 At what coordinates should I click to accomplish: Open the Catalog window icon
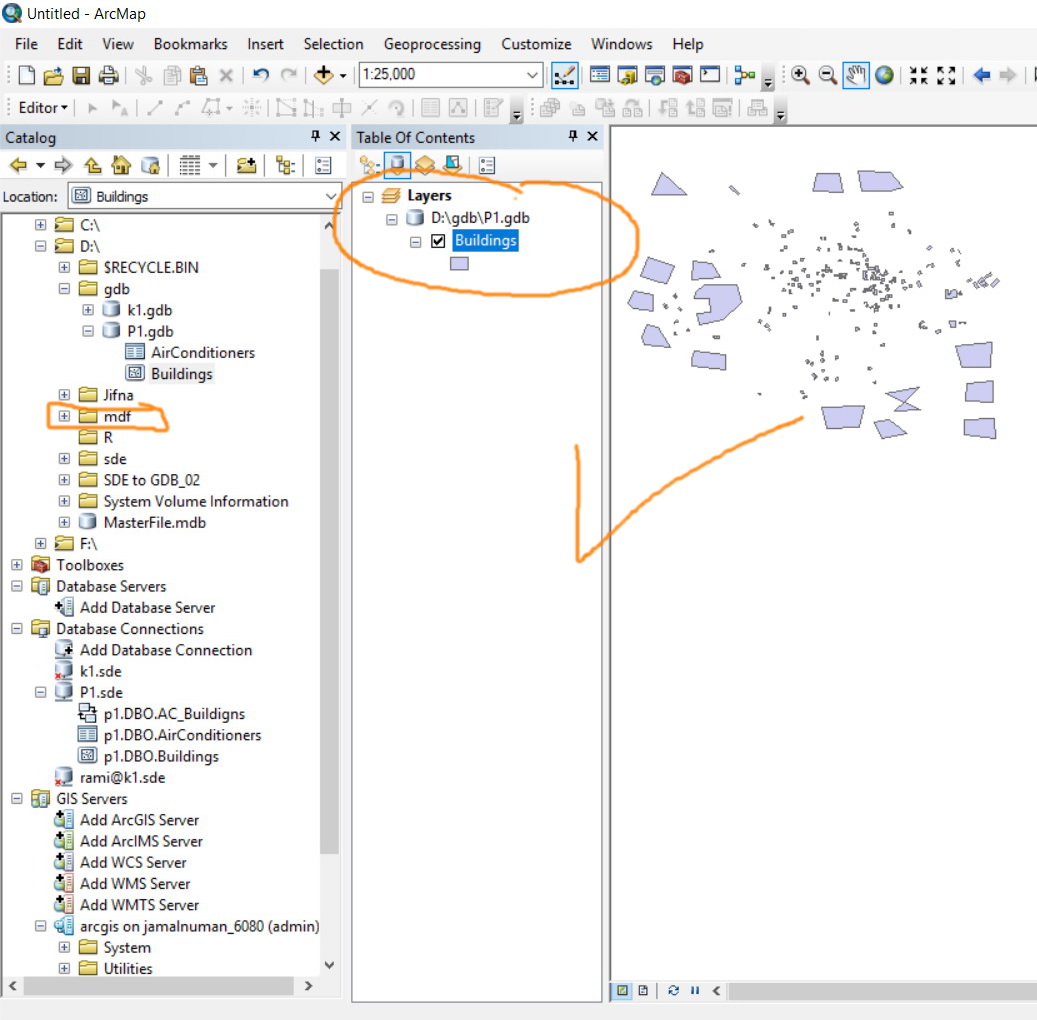coord(627,75)
